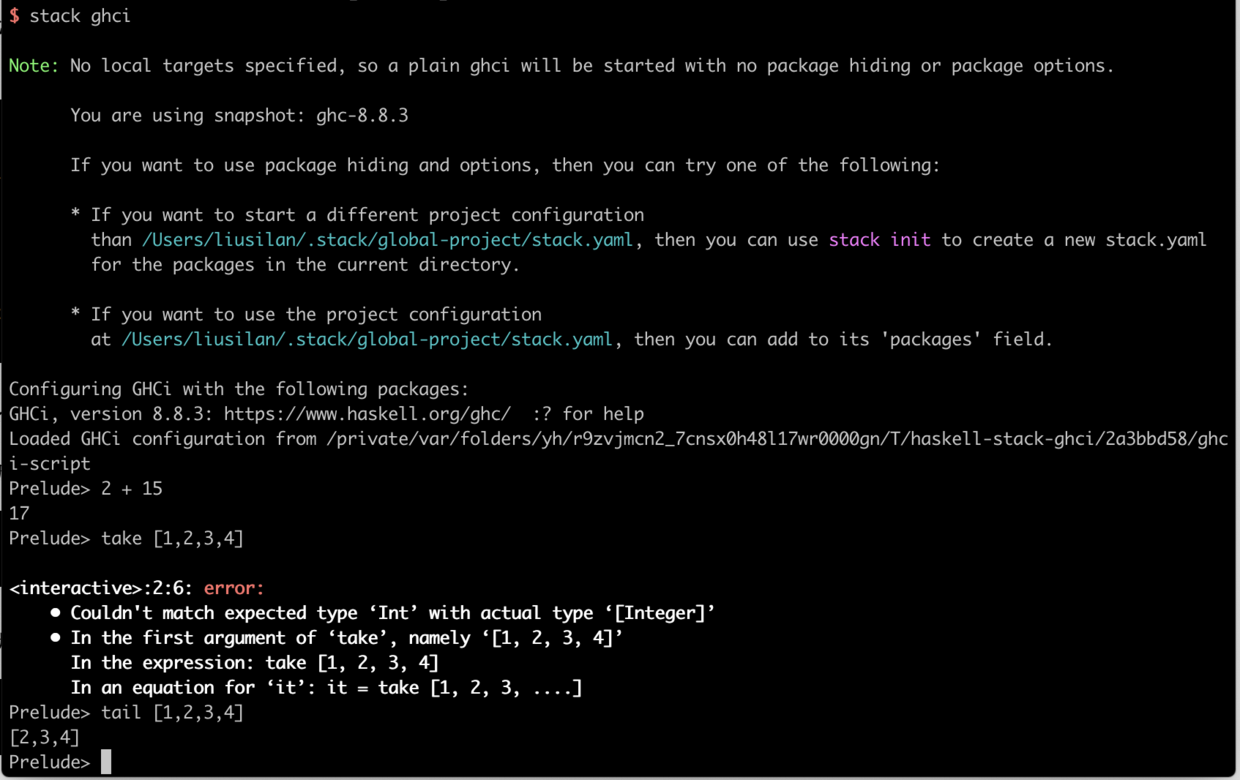Click the "tail [1,2,3,4]" command
Image resolution: width=1240 pixels, height=780 pixels.
pyautogui.click(x=172, y=713)
